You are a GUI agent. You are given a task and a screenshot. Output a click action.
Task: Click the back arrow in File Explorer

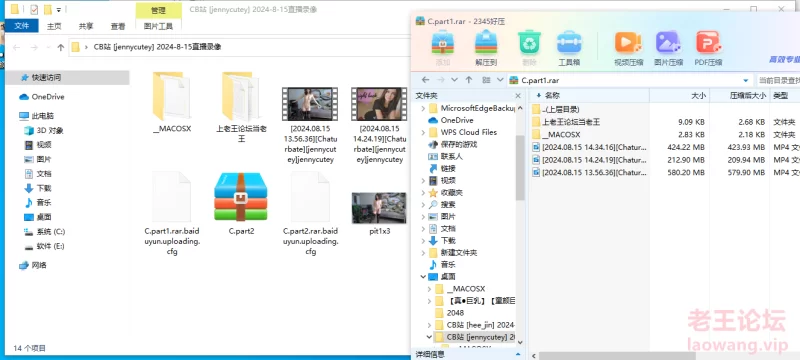[x=16, y=47]
